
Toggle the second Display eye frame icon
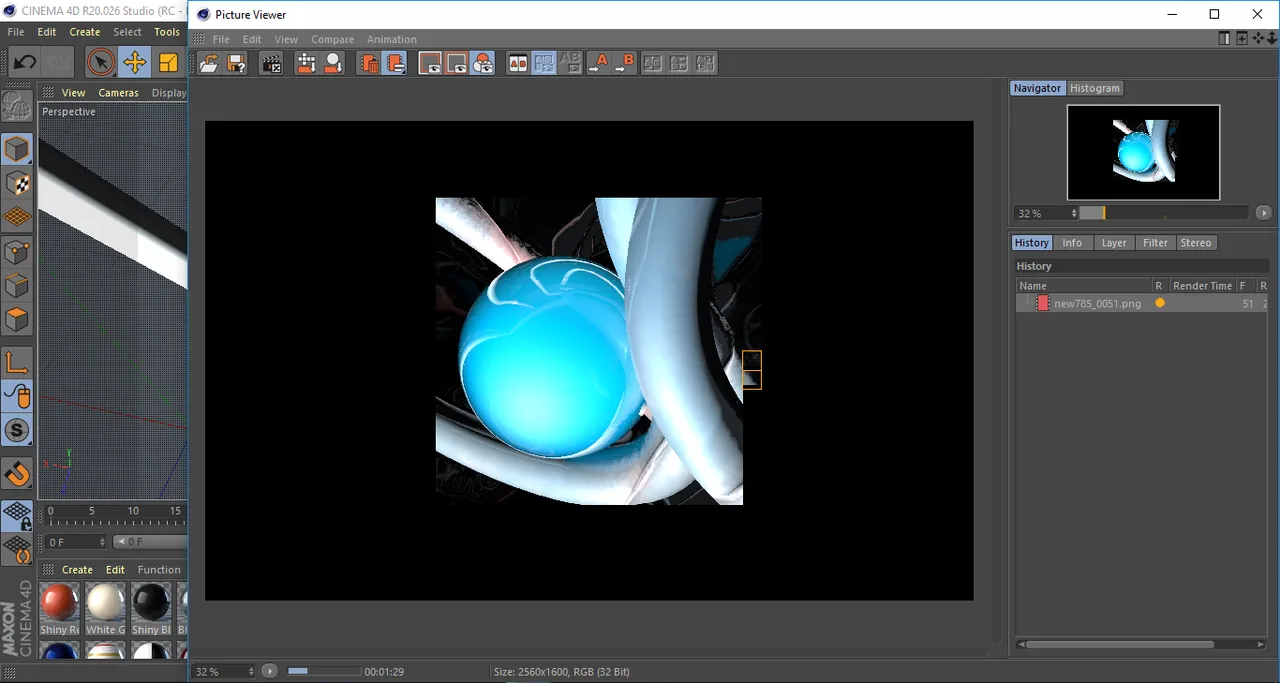click(x=457, y=63)
